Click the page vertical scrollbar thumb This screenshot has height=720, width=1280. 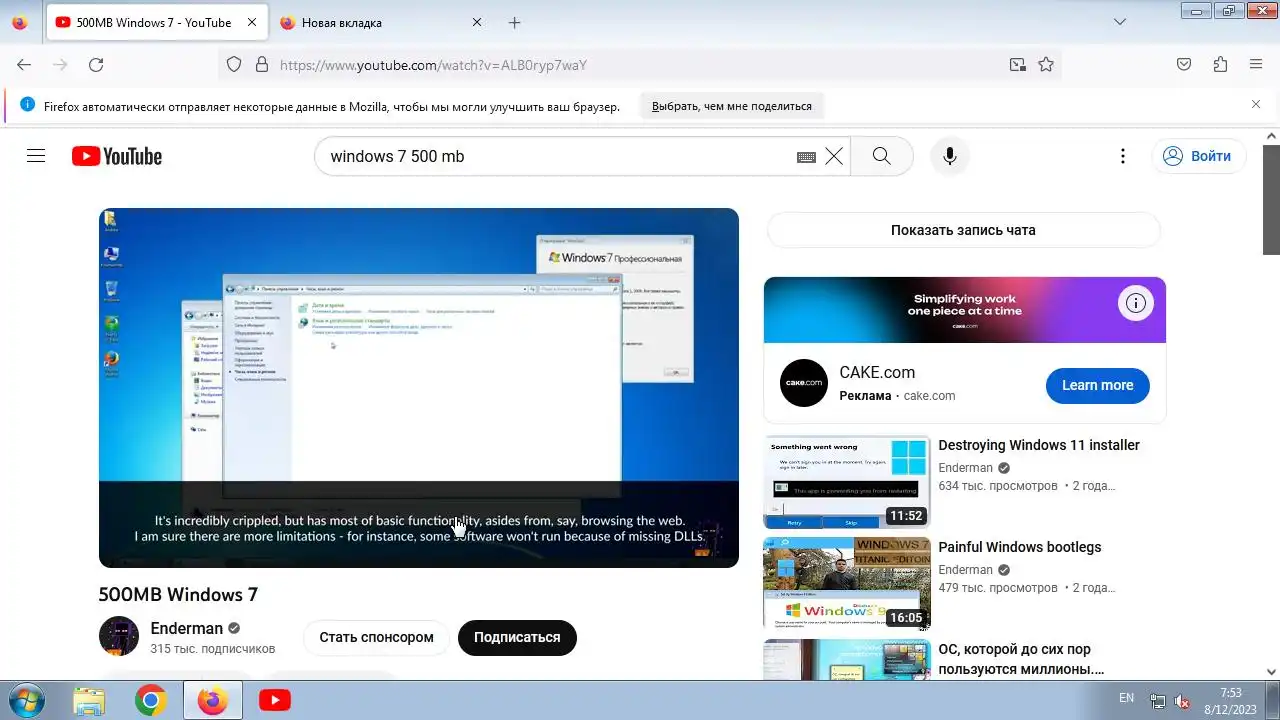(x=1271, y=199)
